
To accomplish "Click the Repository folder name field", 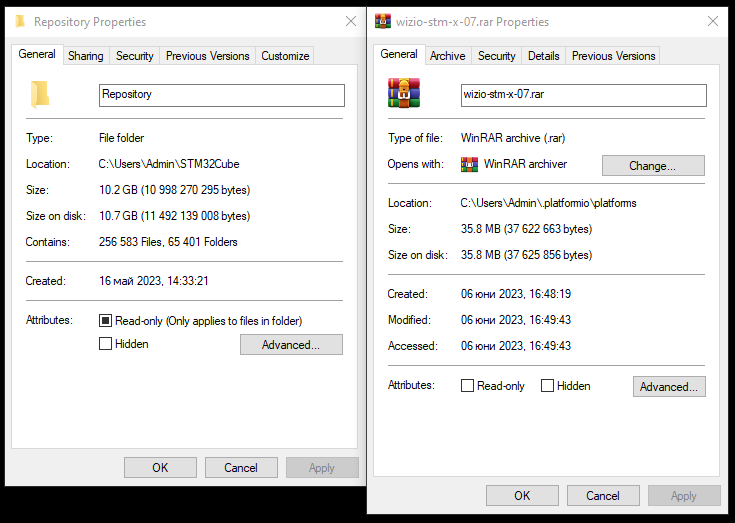I will (x=222, y=95).
